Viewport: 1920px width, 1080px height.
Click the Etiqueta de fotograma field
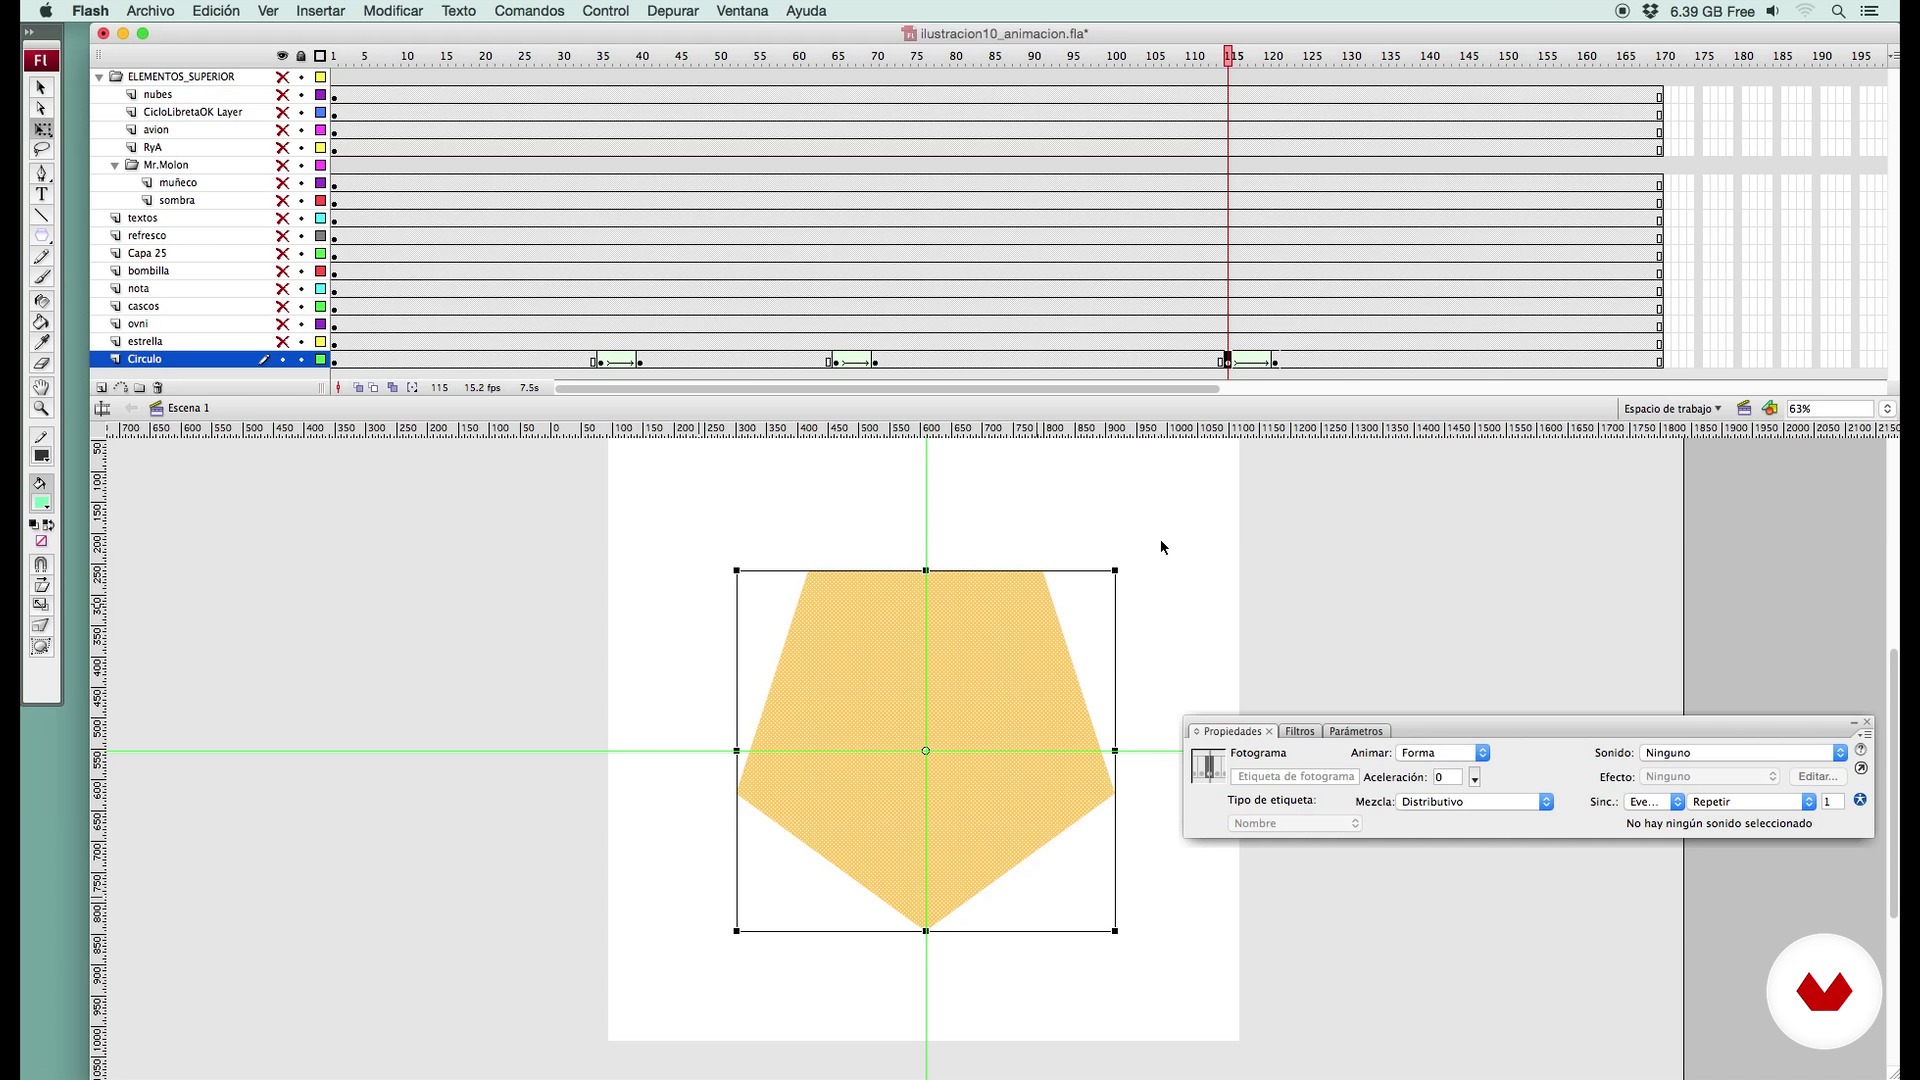click(1295, 777)
